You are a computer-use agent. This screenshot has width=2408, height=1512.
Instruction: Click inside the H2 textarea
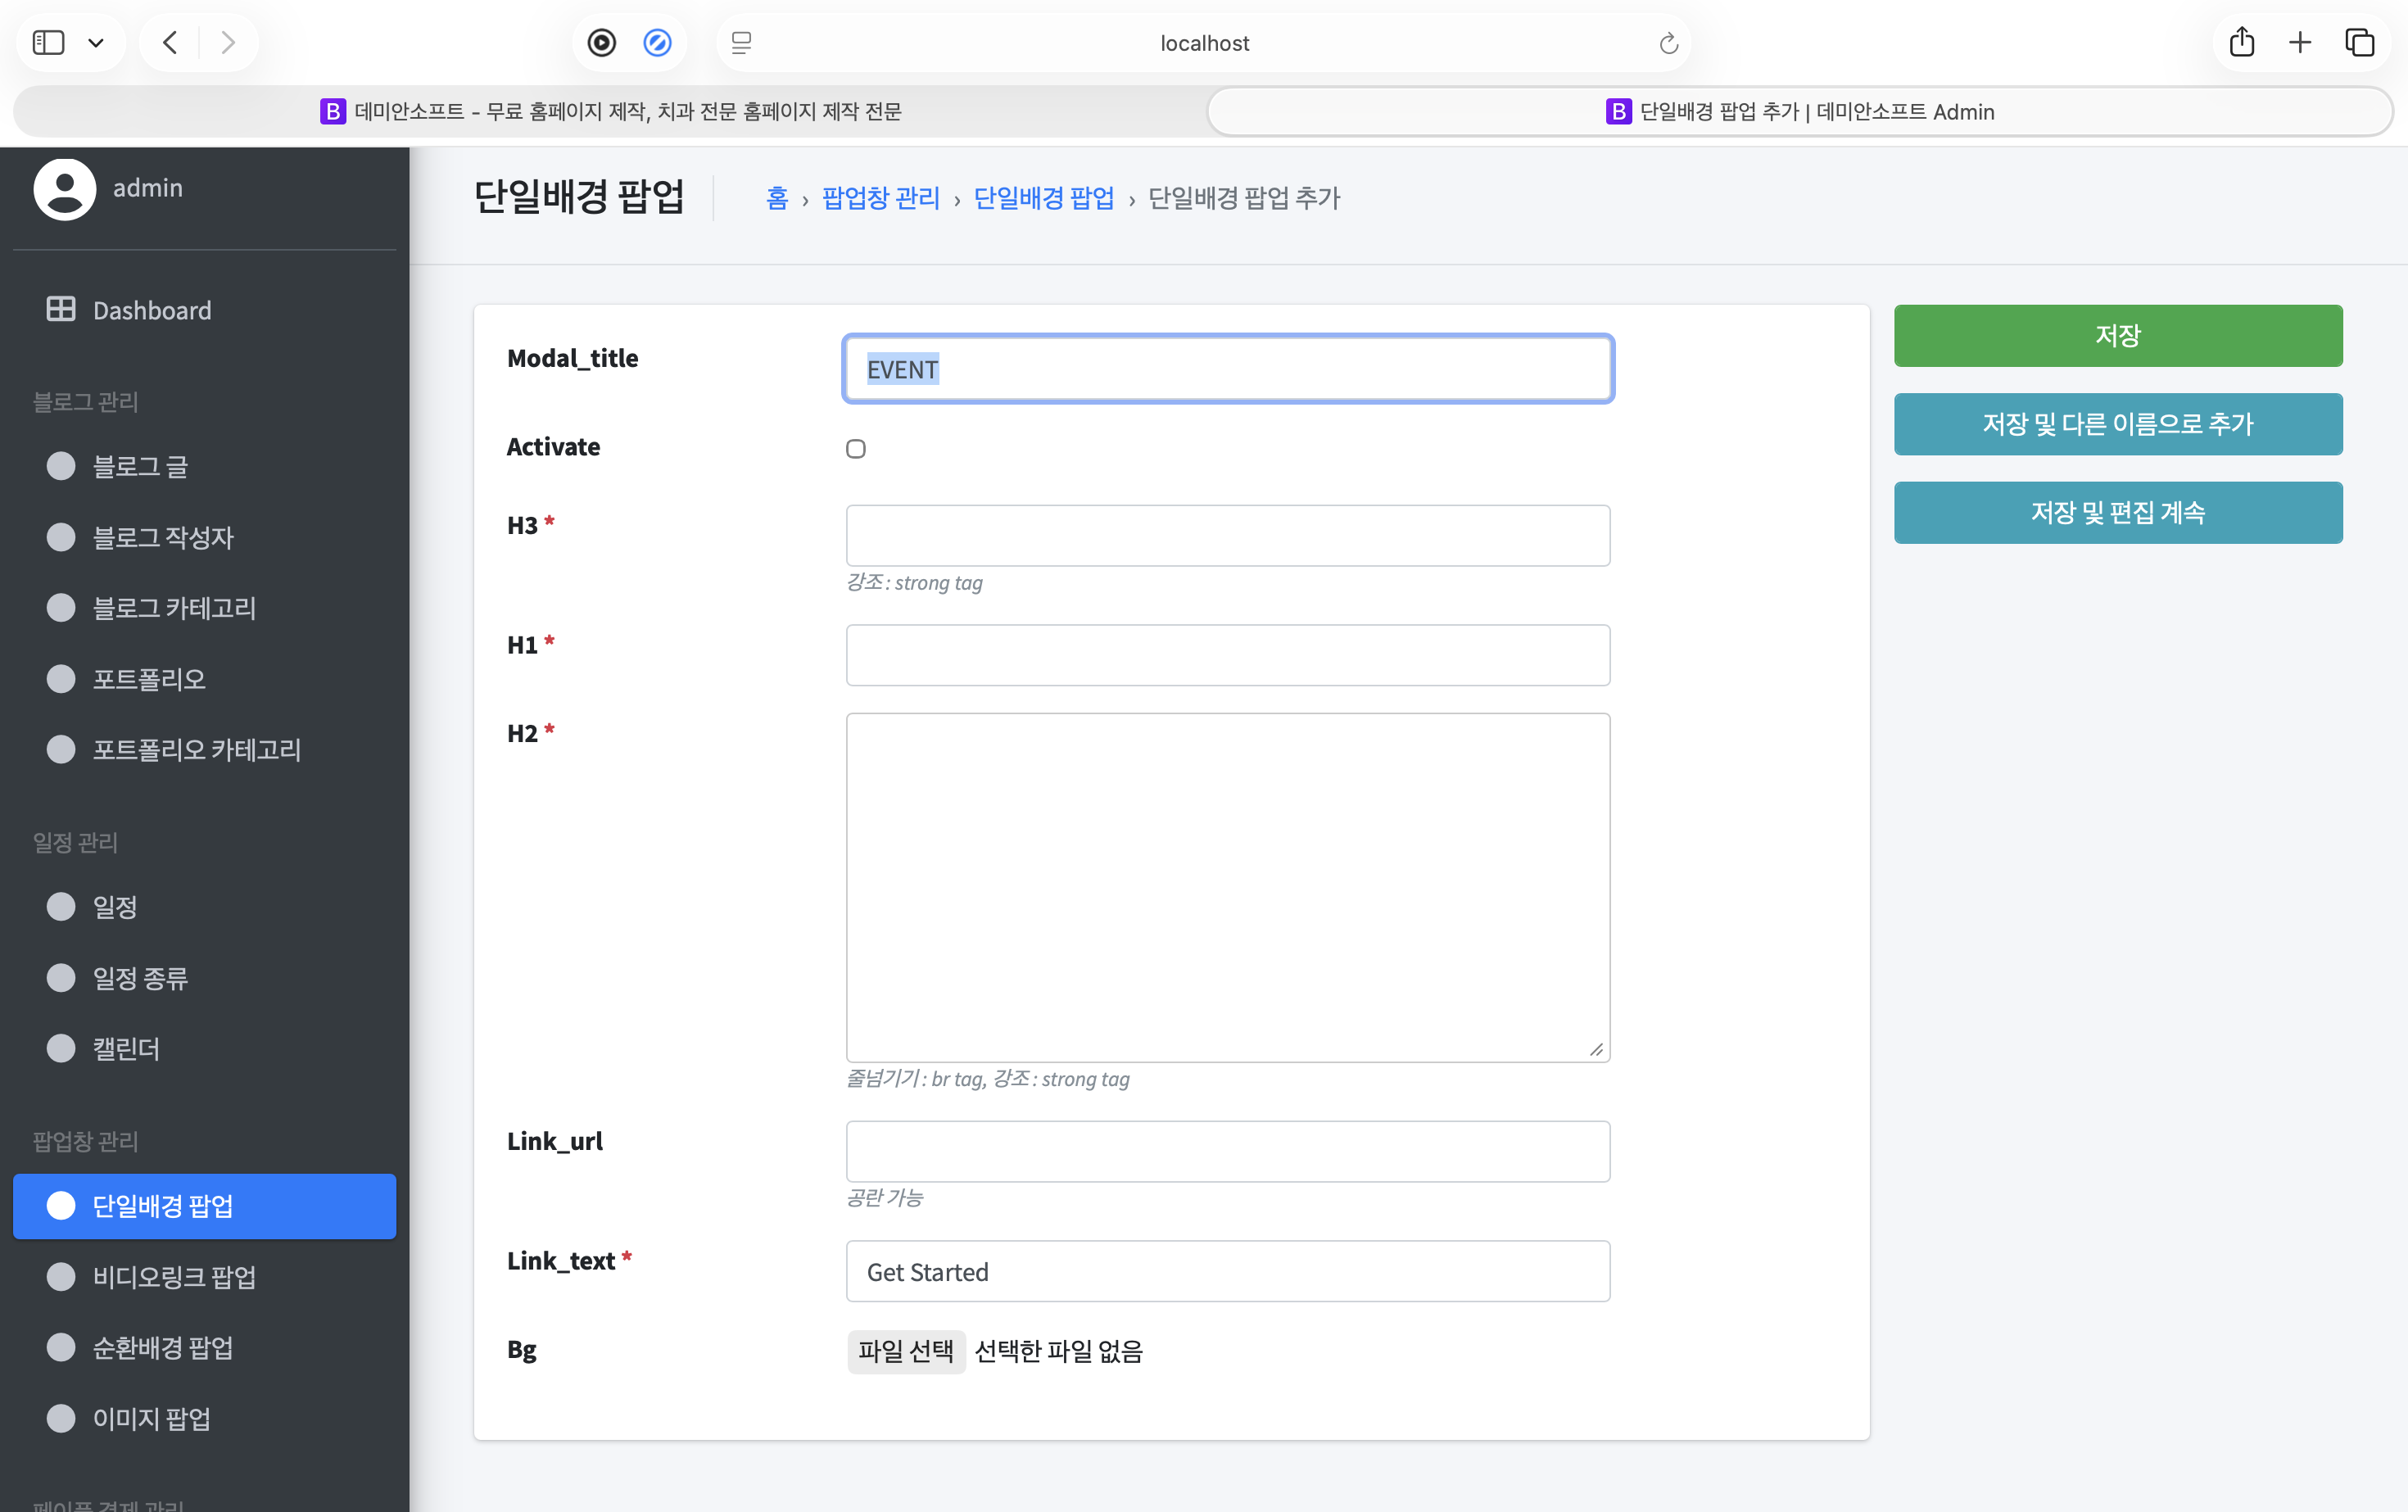point(1227,886)
